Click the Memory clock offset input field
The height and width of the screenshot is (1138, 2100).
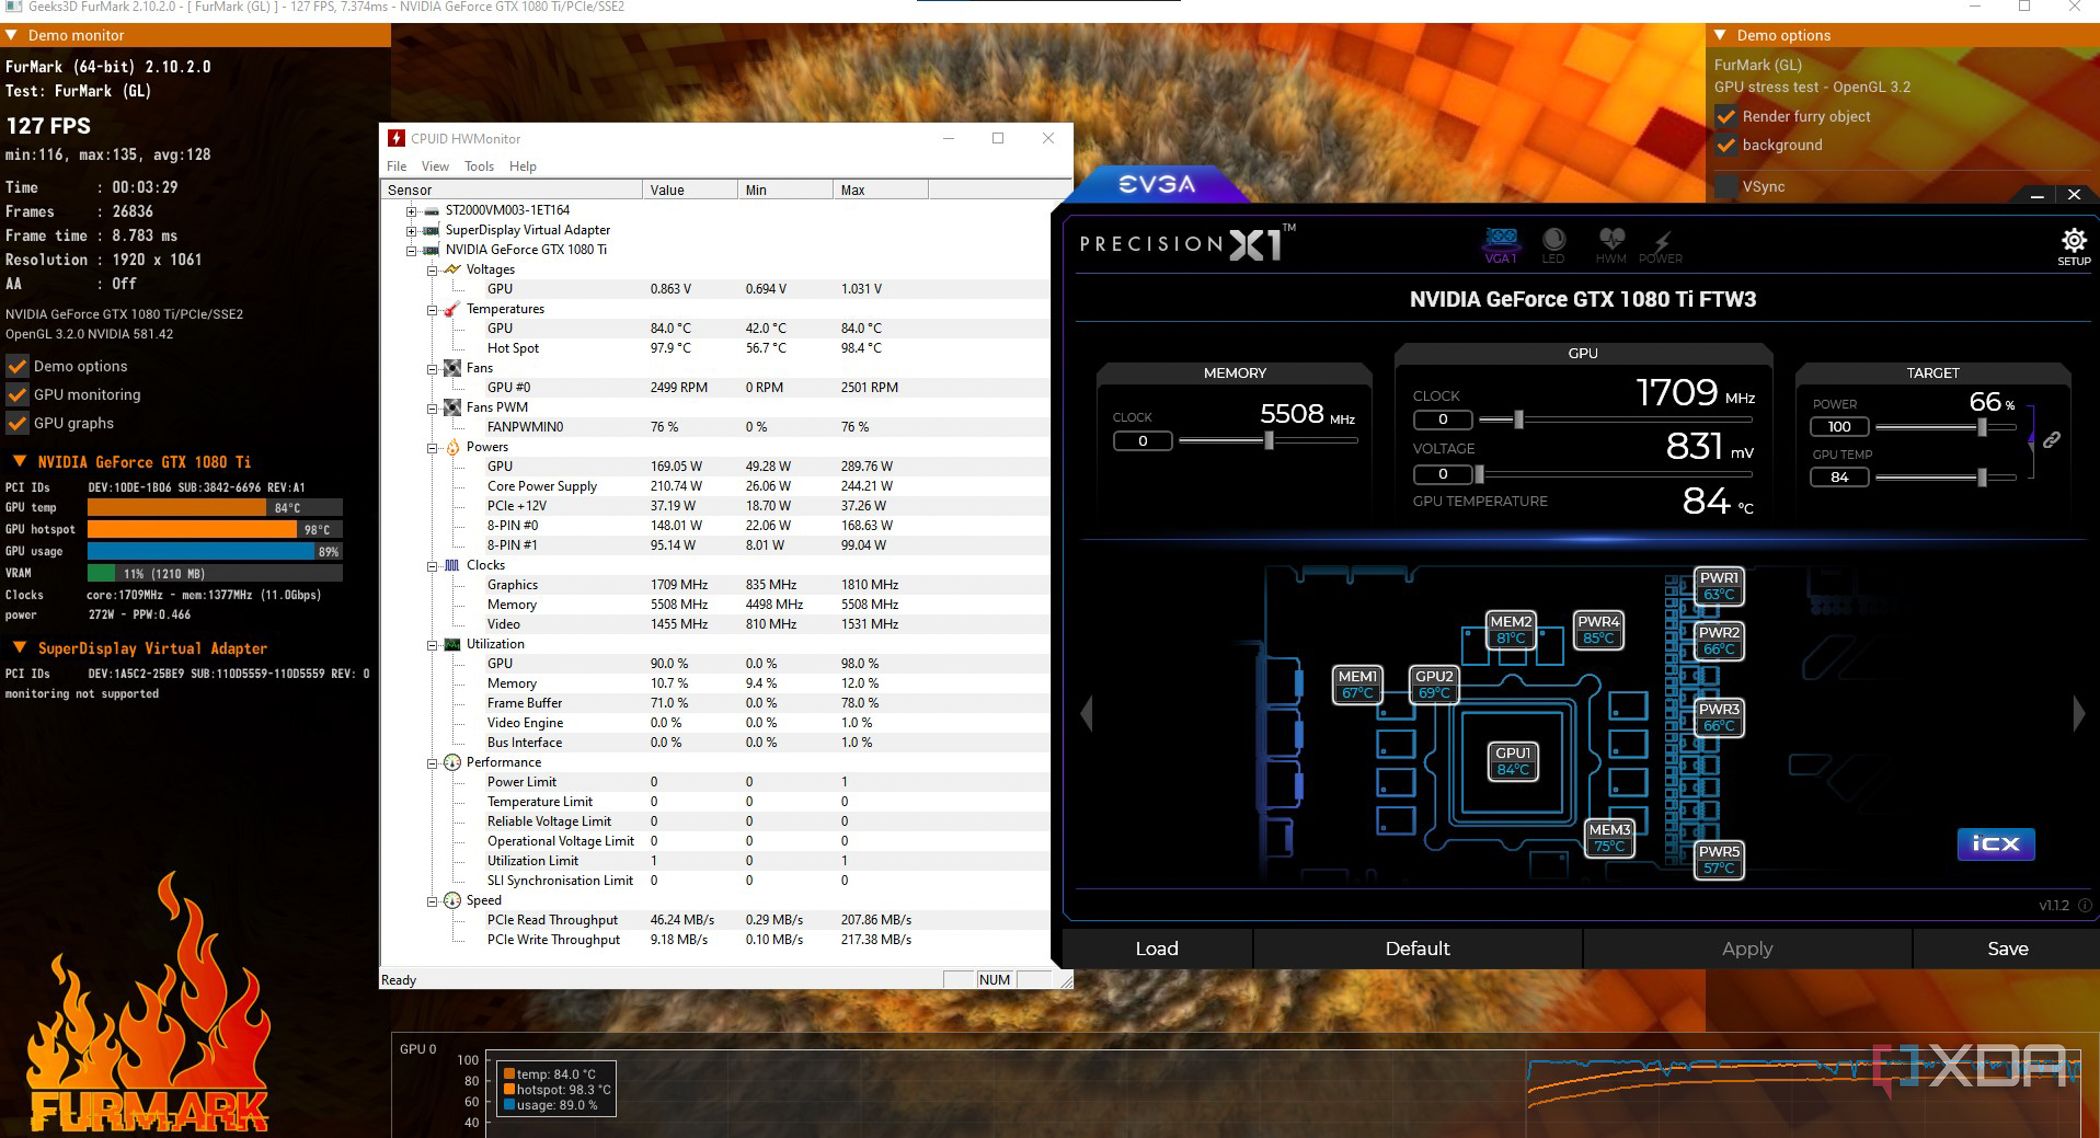pos(1142,441)
